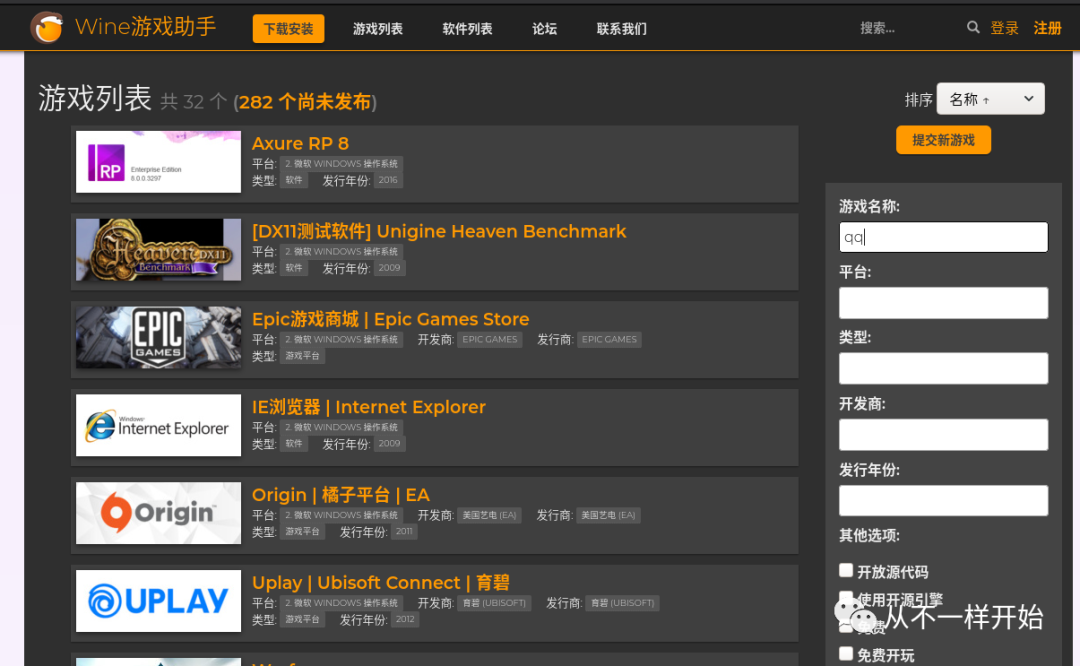This screenshot has width=1080, height=666.
Task: Click the magnifier search icon
Action: tap(973, 28)
